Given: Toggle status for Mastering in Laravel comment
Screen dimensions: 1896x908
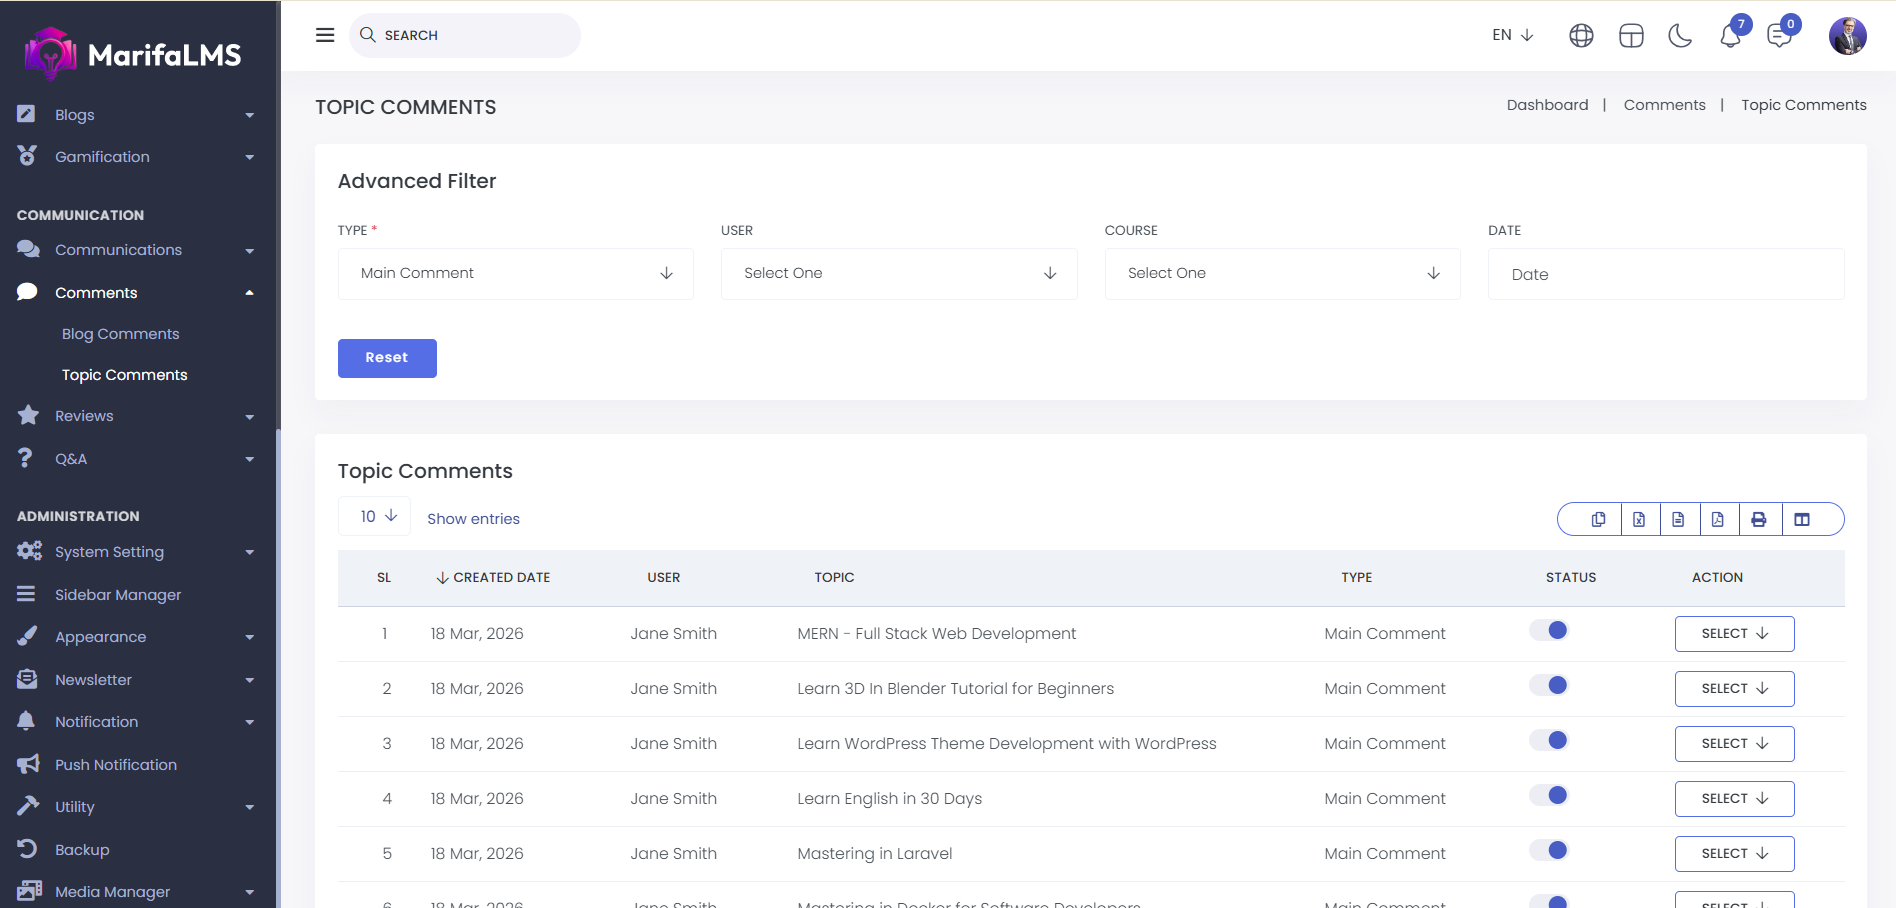Looking at the screenshot, I should (1549, 851).
